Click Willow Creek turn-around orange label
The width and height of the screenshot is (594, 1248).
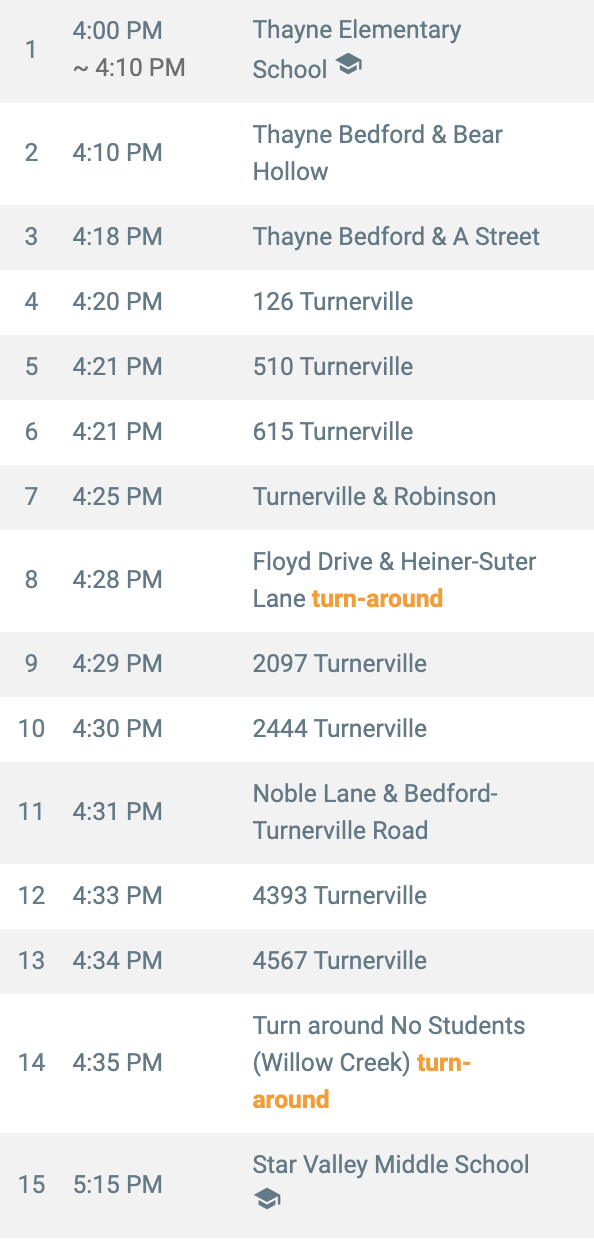tap(361, 1081)
